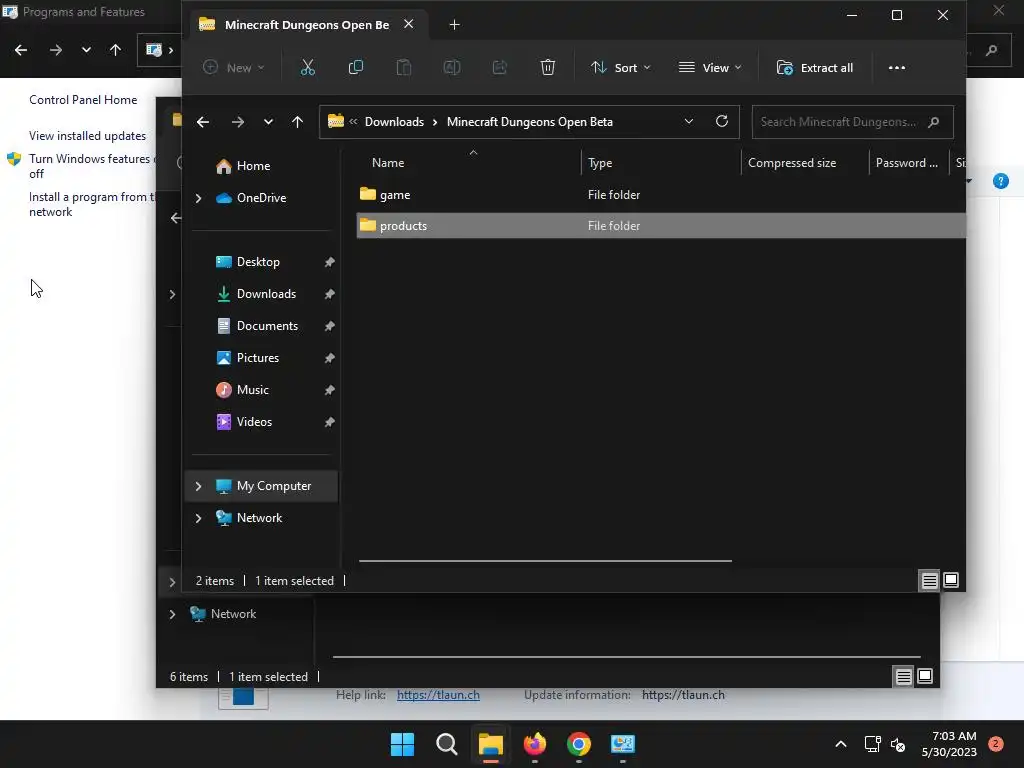Click Downloads in the address breadcrumb
This screenshot has width=1024, height=768.
394,121
